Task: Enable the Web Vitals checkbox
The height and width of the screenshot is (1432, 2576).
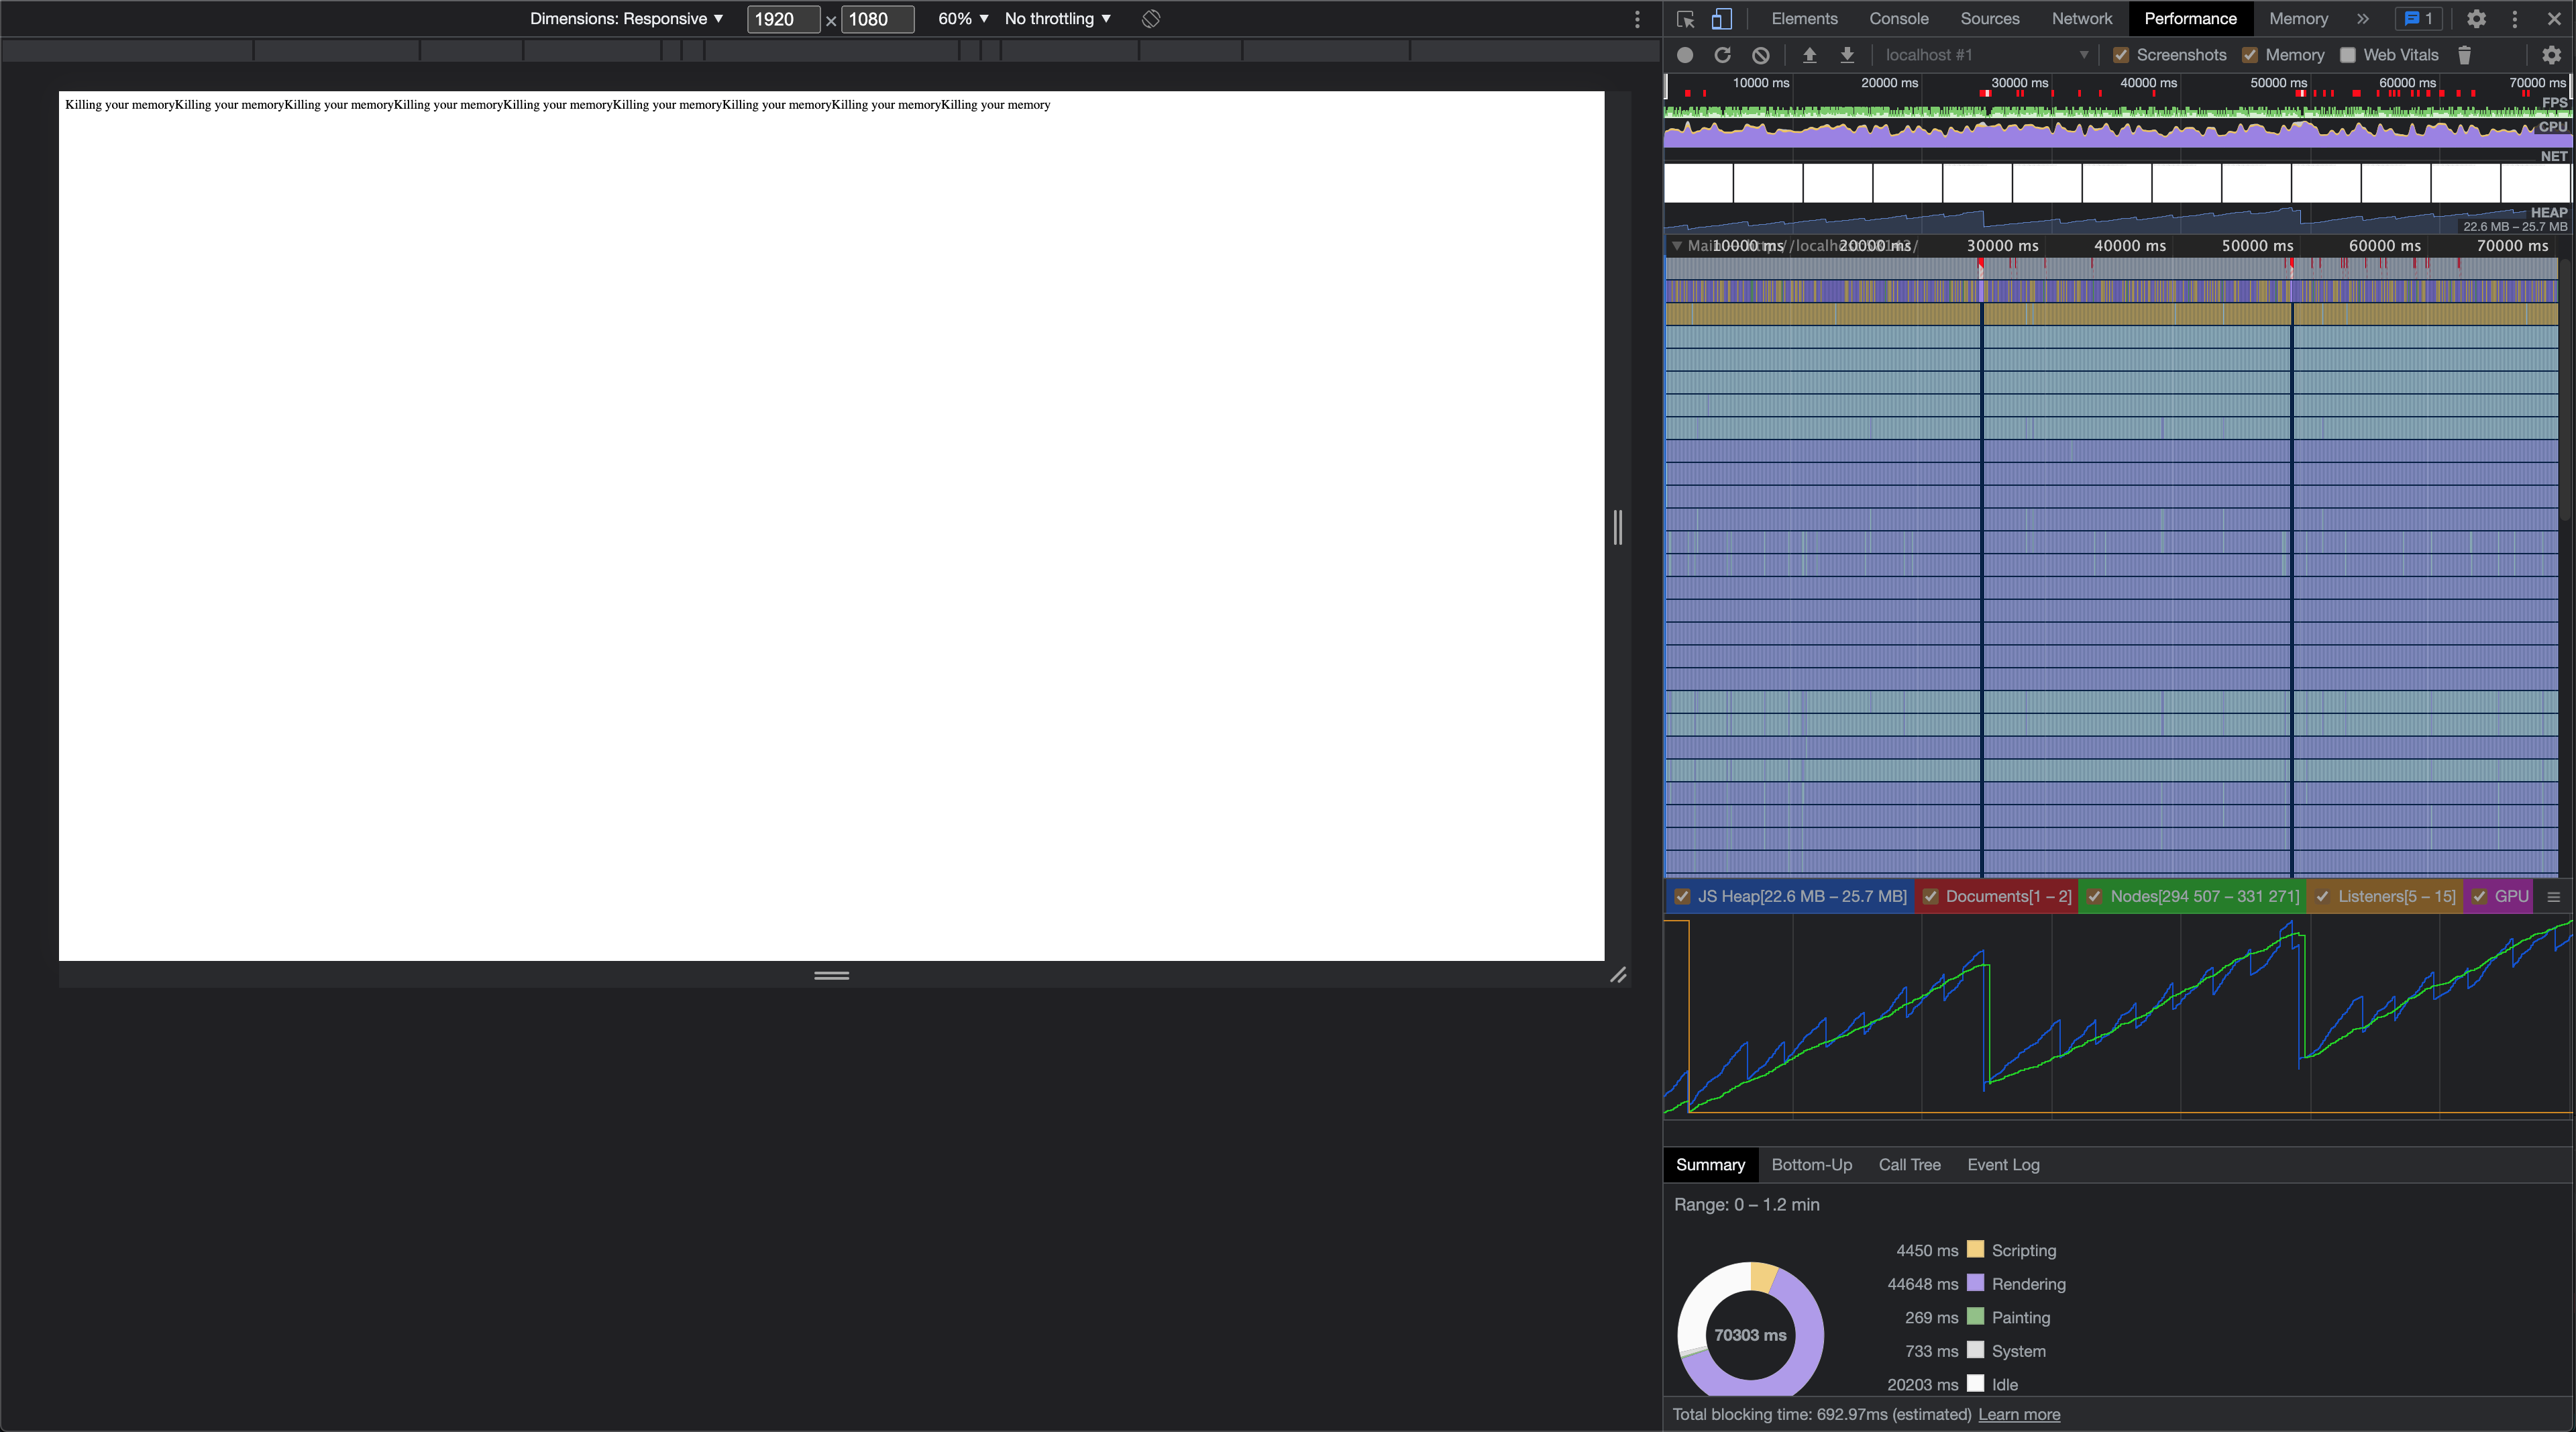Action: [2347, 55]
